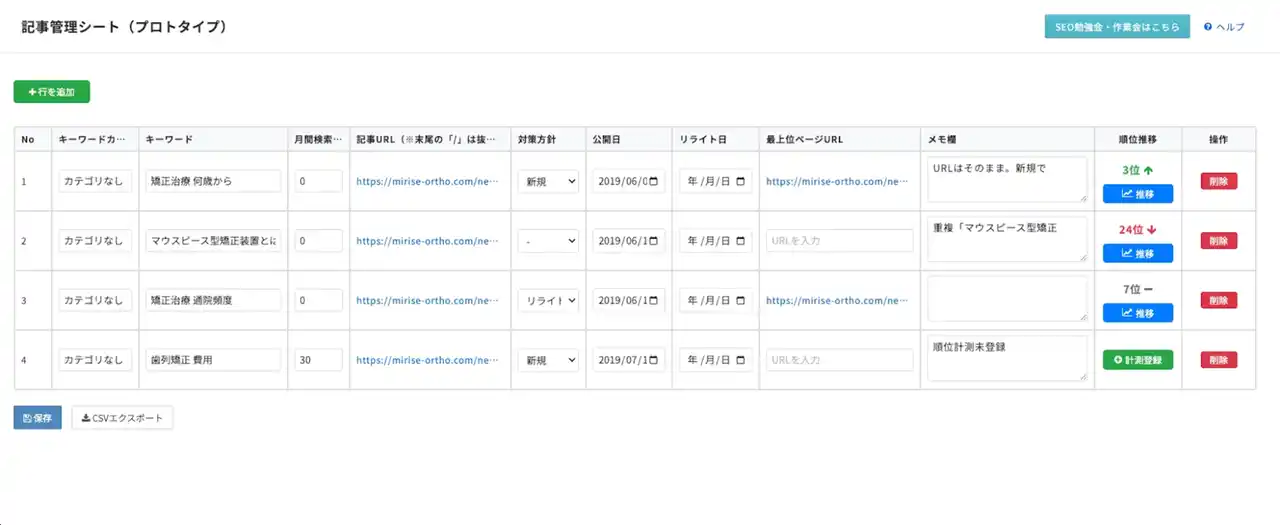Click the help icon labeled ヘルプ
The height and width of the screenshot is (525, 1280).
click(1208, 27)
